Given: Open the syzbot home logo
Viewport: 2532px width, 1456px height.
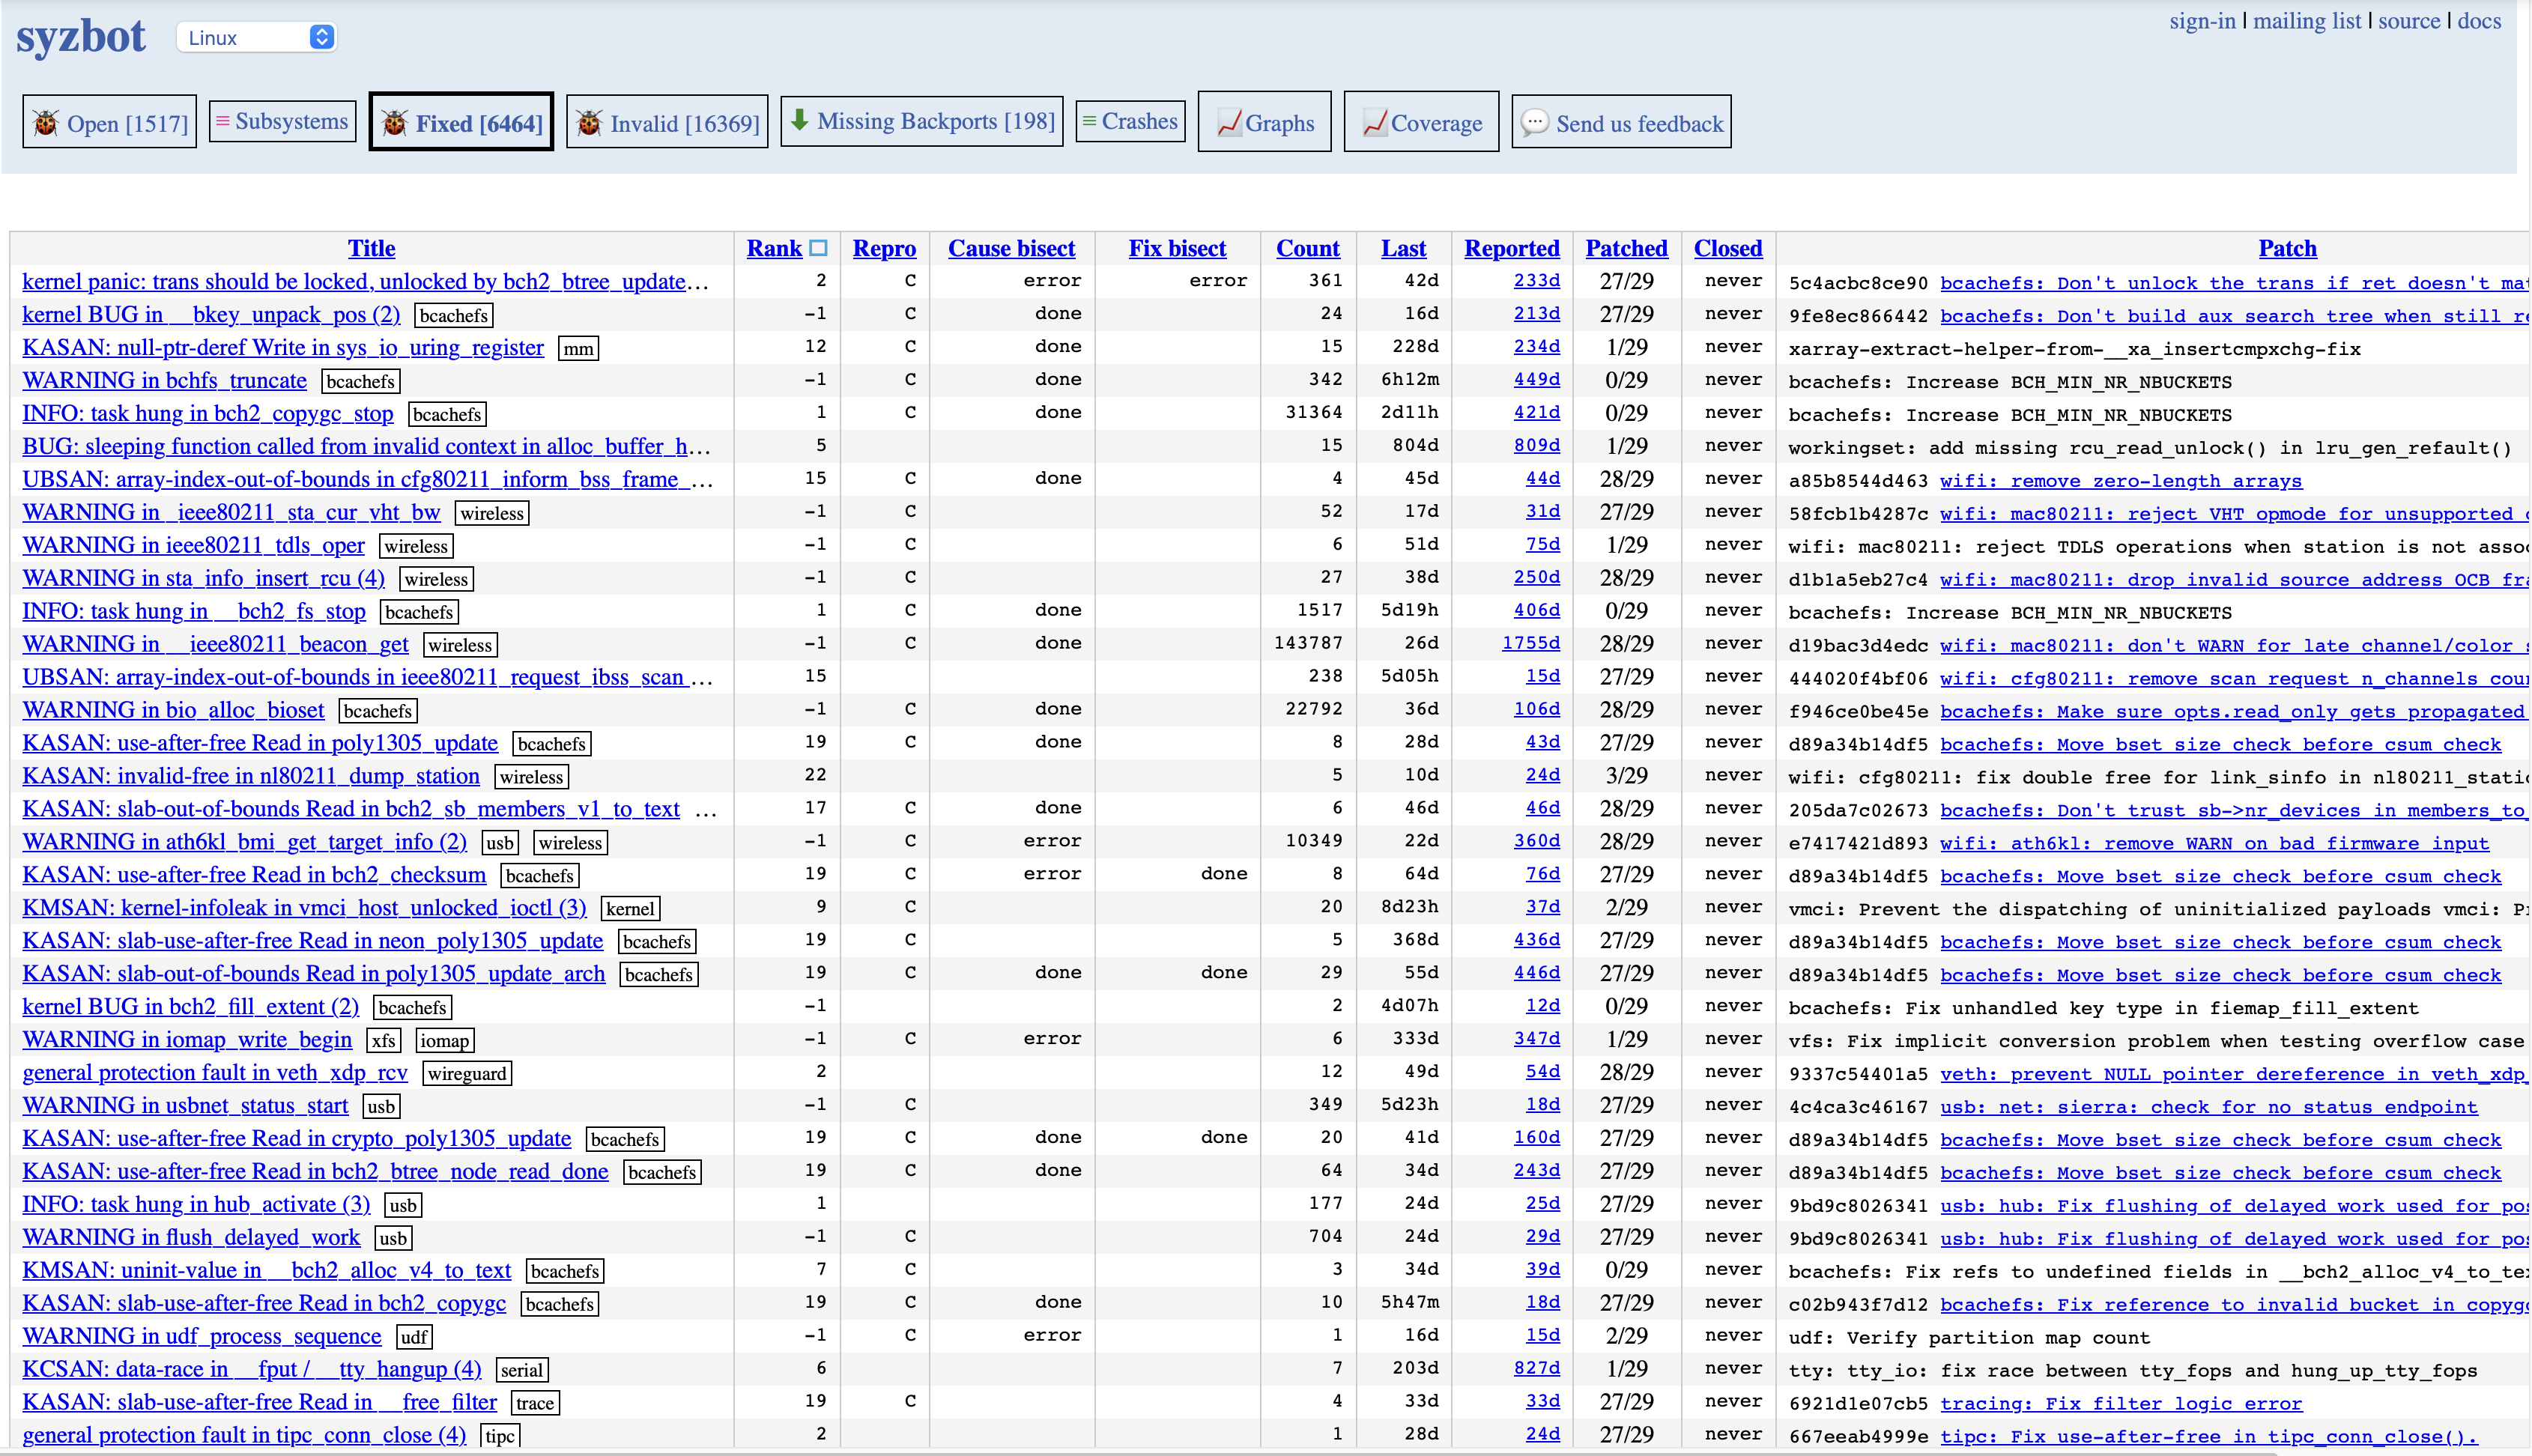Looking at the screenshot, I should [x=81, y=37].
